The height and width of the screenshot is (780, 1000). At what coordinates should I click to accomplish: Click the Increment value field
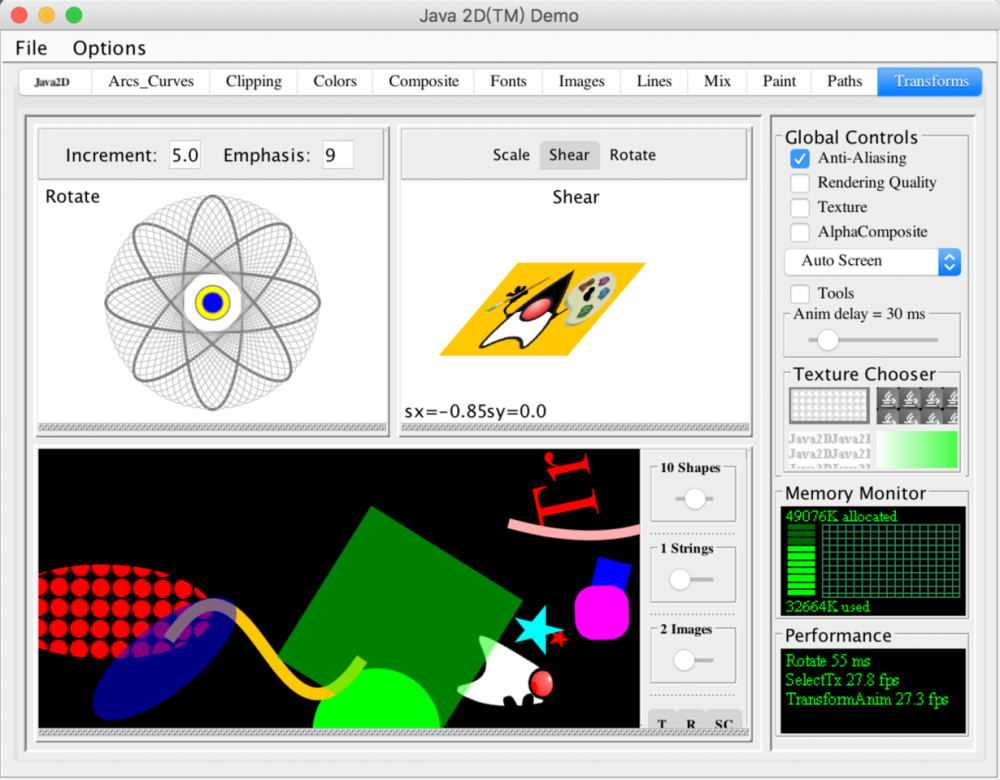[x=185, y=155]
